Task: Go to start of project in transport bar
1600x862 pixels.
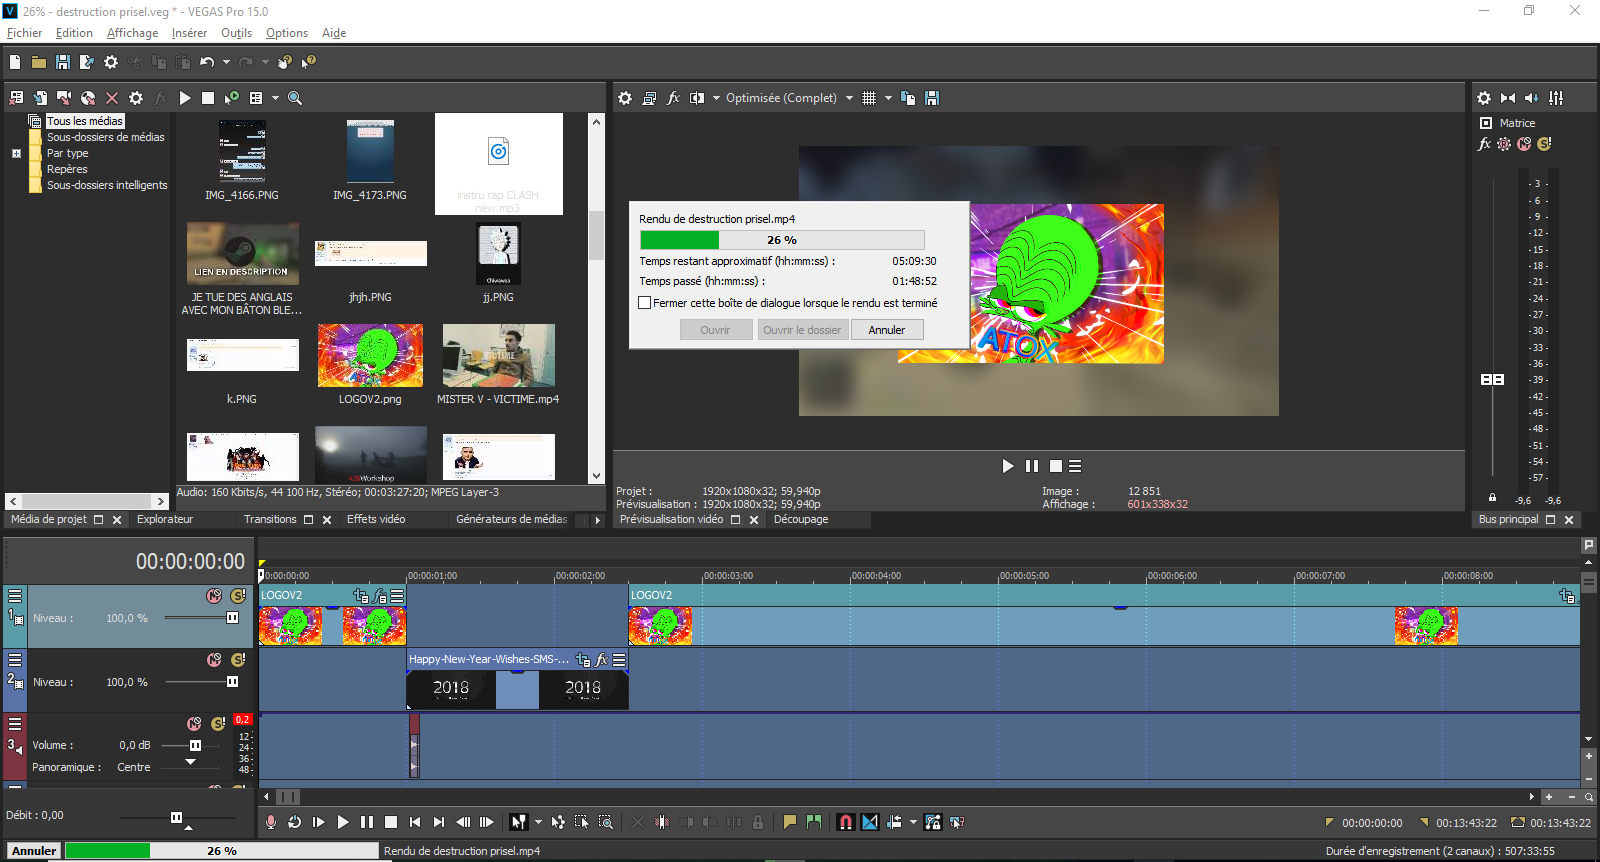Action: 414,822
